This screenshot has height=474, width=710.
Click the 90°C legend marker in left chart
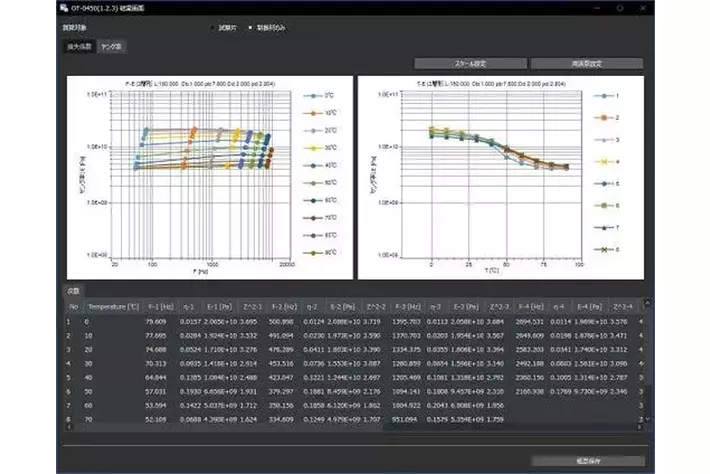311,253
